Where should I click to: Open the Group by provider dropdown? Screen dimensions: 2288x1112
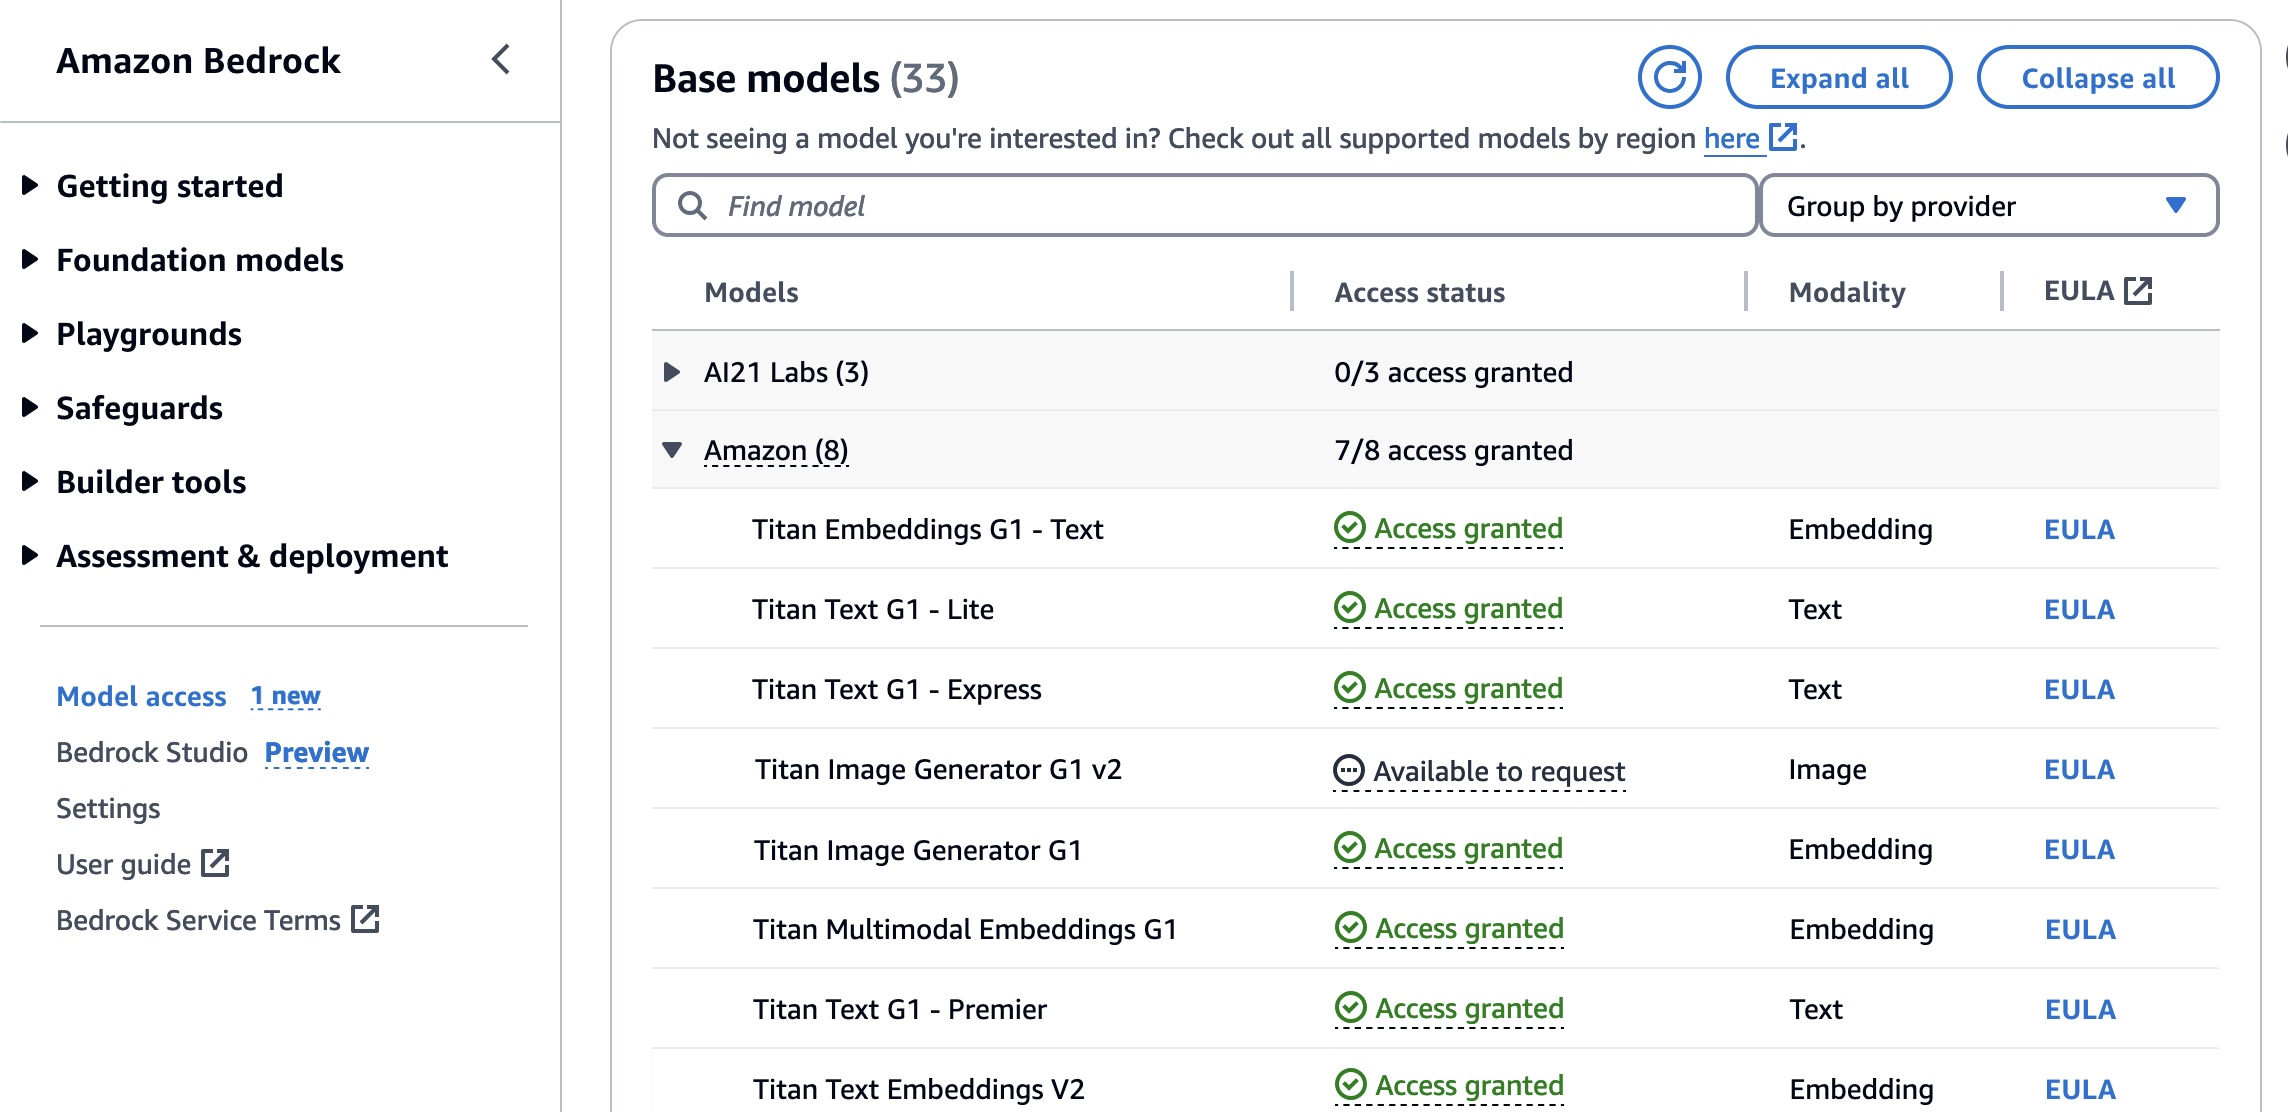(x=1988, y=206)
